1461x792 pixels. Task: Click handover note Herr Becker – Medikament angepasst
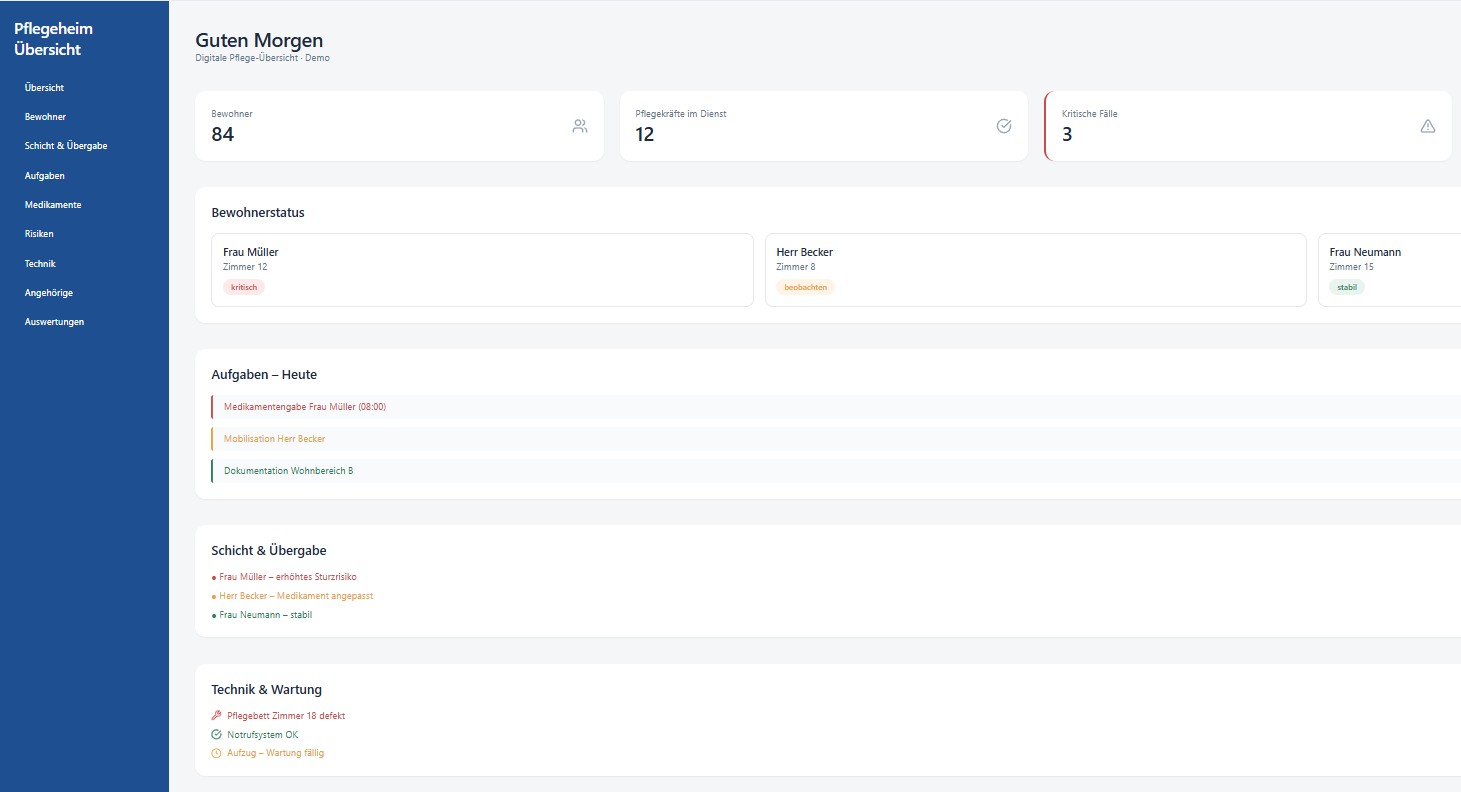click(x=296, y=596)
